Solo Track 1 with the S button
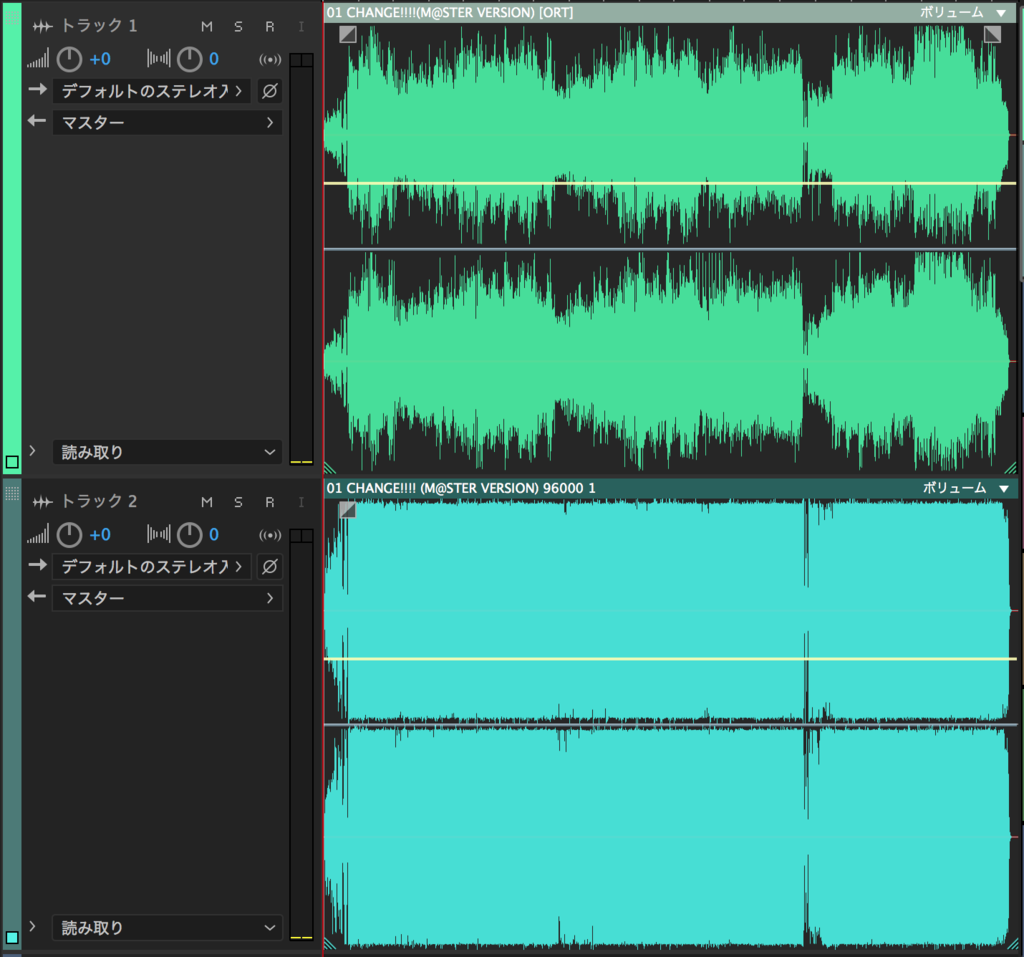Image resolution: width=1024 pixels, height=957 pixels. [238, 27]
